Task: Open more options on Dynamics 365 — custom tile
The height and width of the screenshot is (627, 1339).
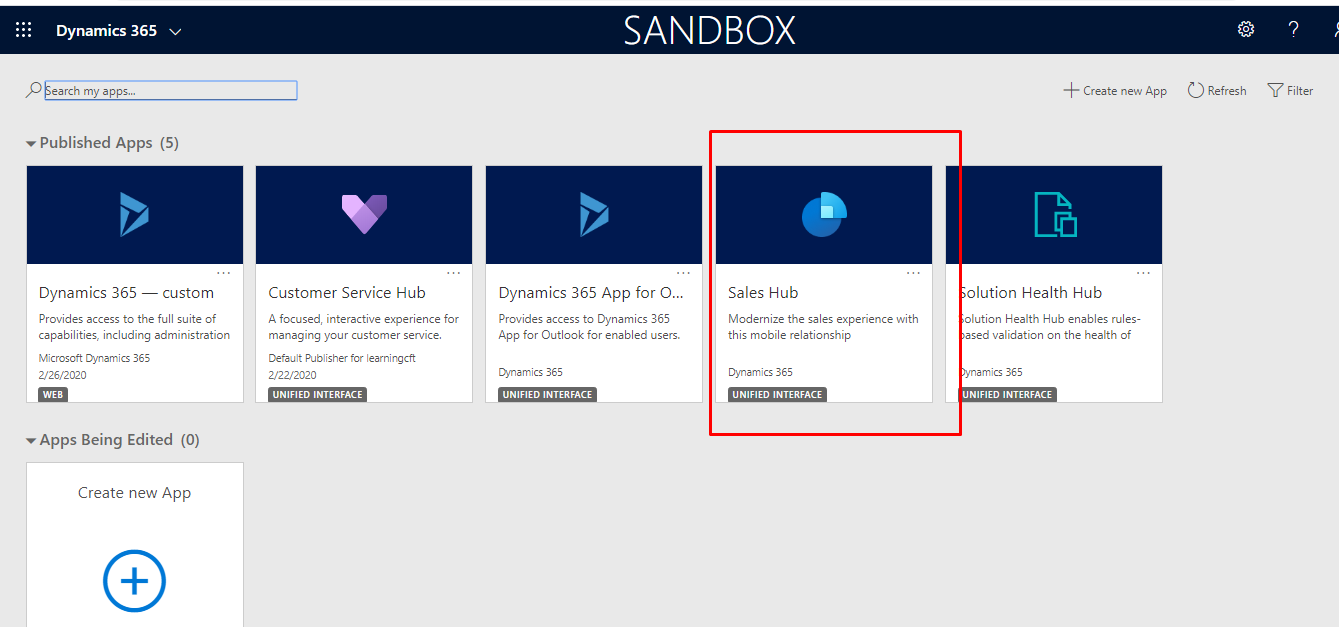Action: [224, 273]
